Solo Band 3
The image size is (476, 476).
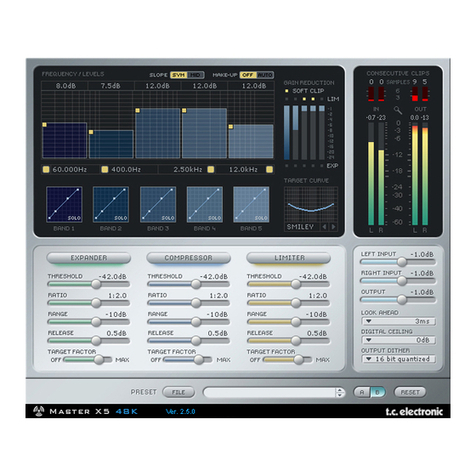point(168,218)
